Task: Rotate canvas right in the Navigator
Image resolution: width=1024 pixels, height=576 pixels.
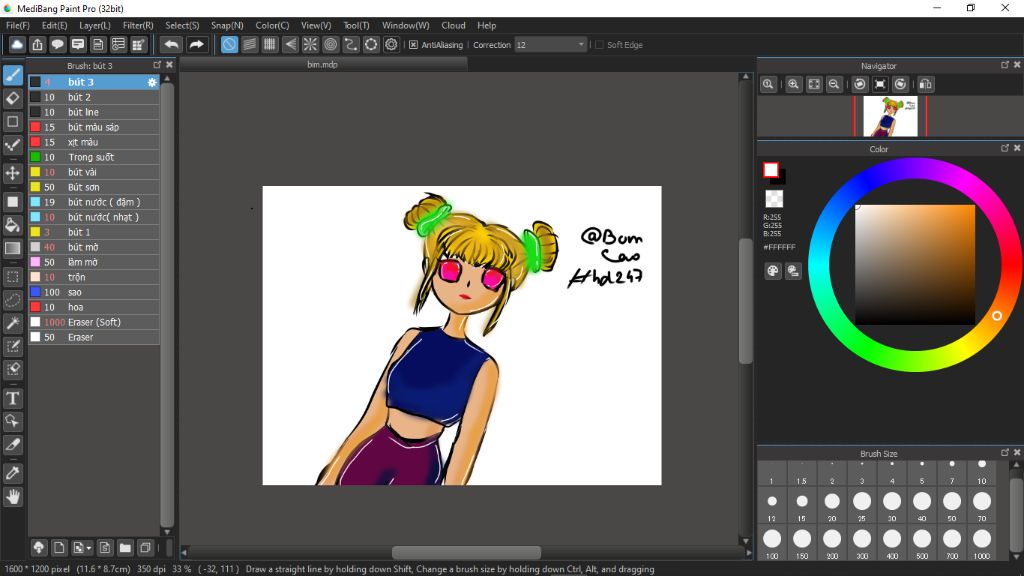Action: pyautogui.click(x=901, y=84)
